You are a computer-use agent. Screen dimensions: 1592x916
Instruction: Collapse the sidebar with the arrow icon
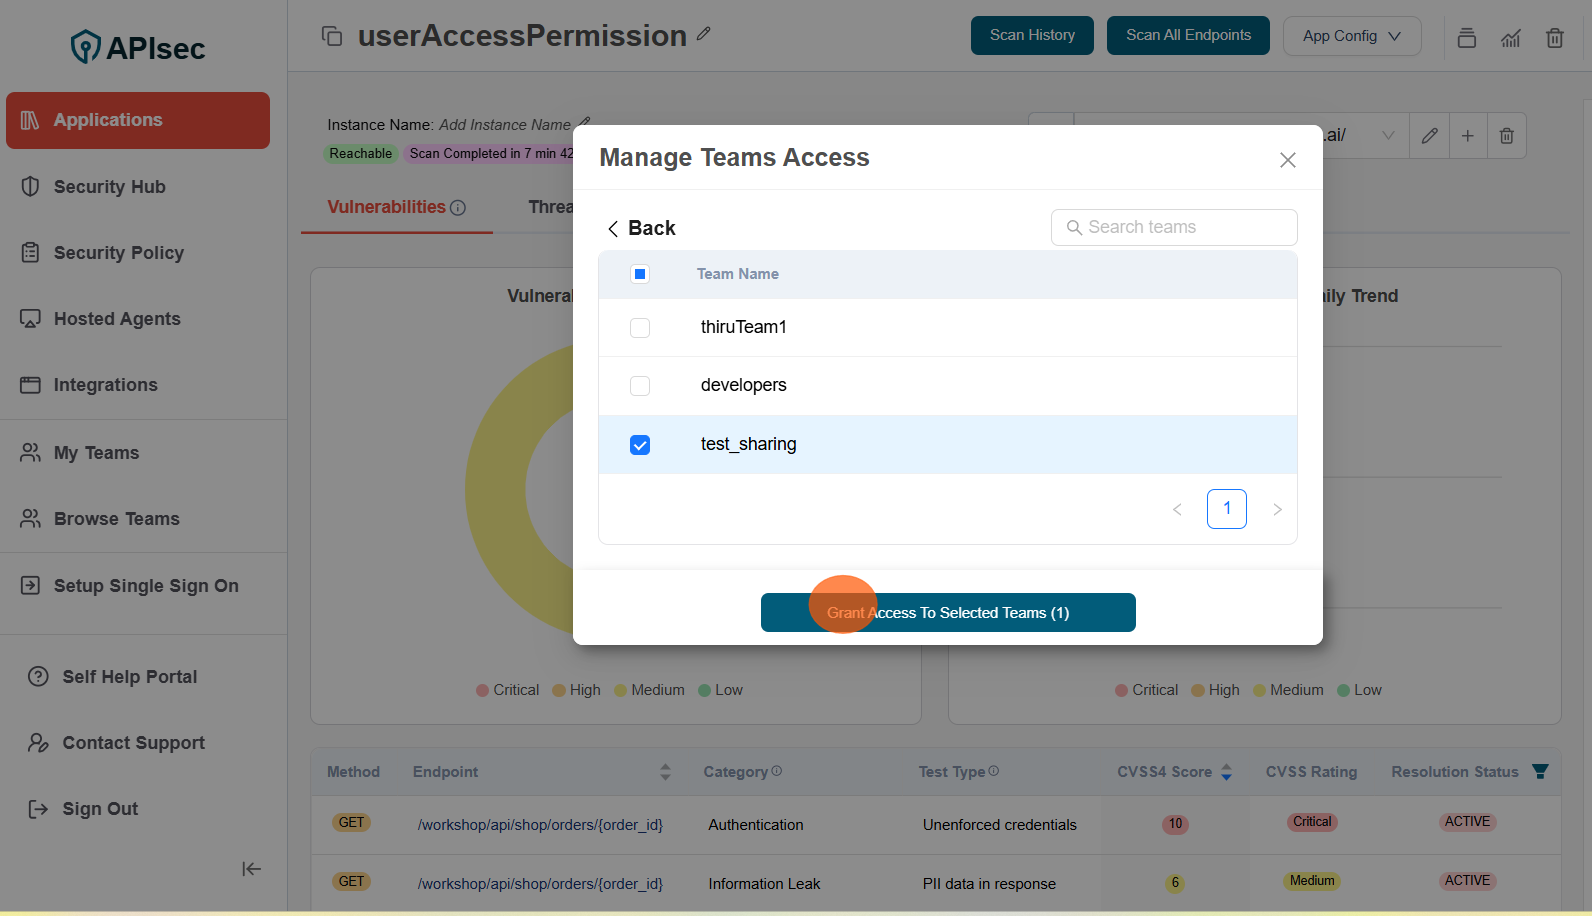coord(251,869)
